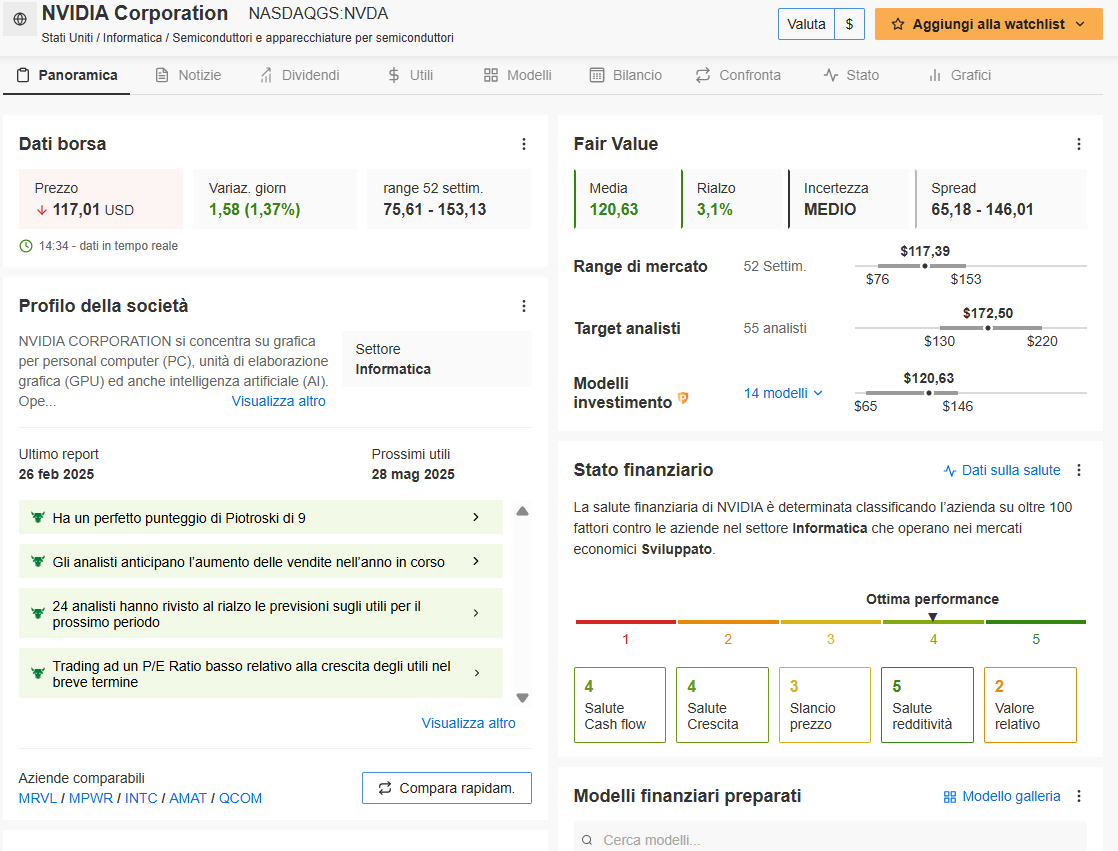
Task: Open Profilo della società three-dot menu
Action: (x=524, y=306)
